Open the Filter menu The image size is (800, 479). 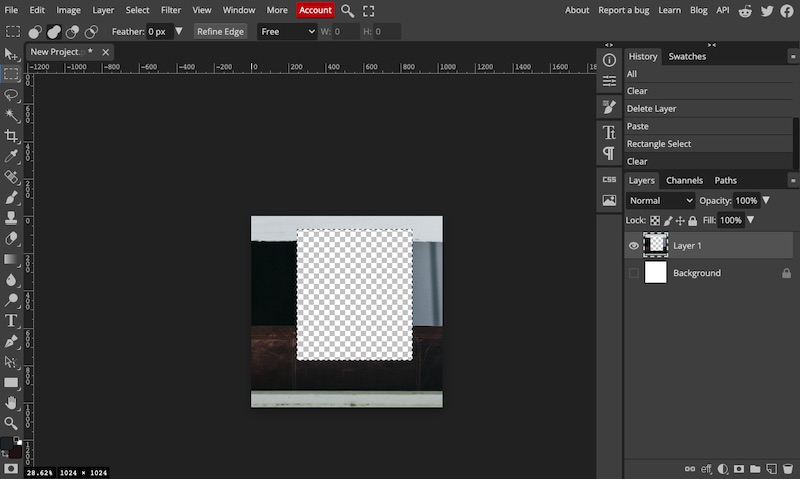171,10
